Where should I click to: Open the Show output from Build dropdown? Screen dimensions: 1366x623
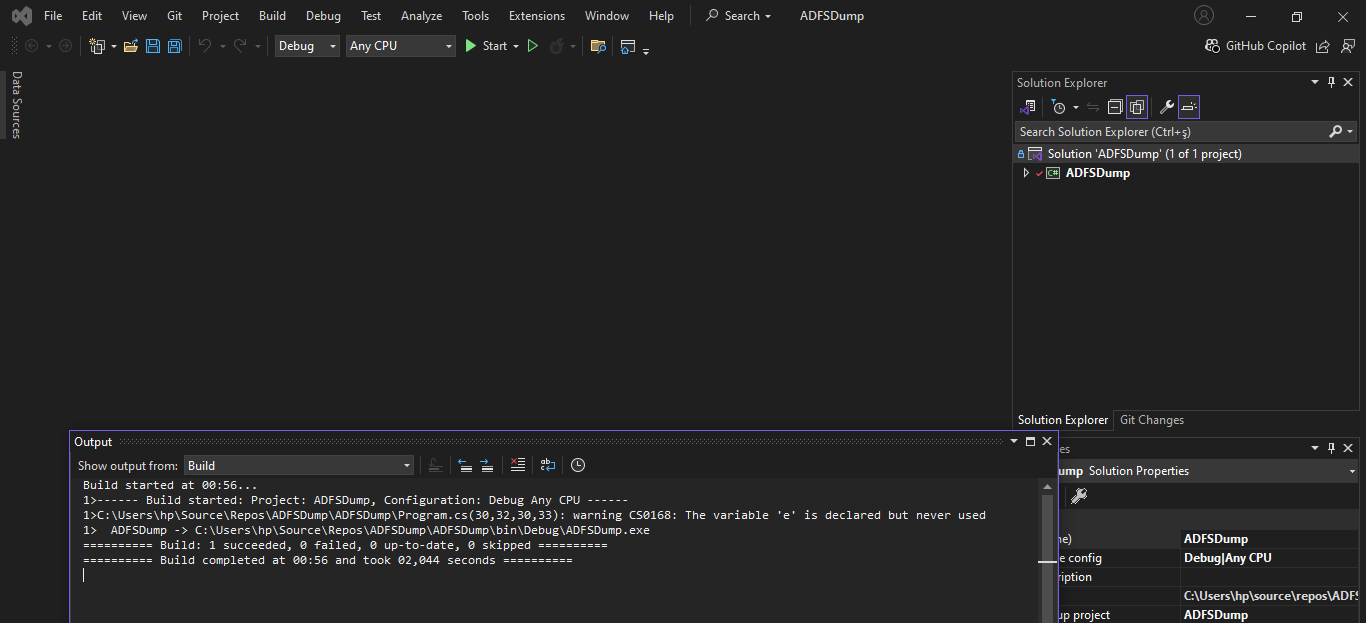298,465
